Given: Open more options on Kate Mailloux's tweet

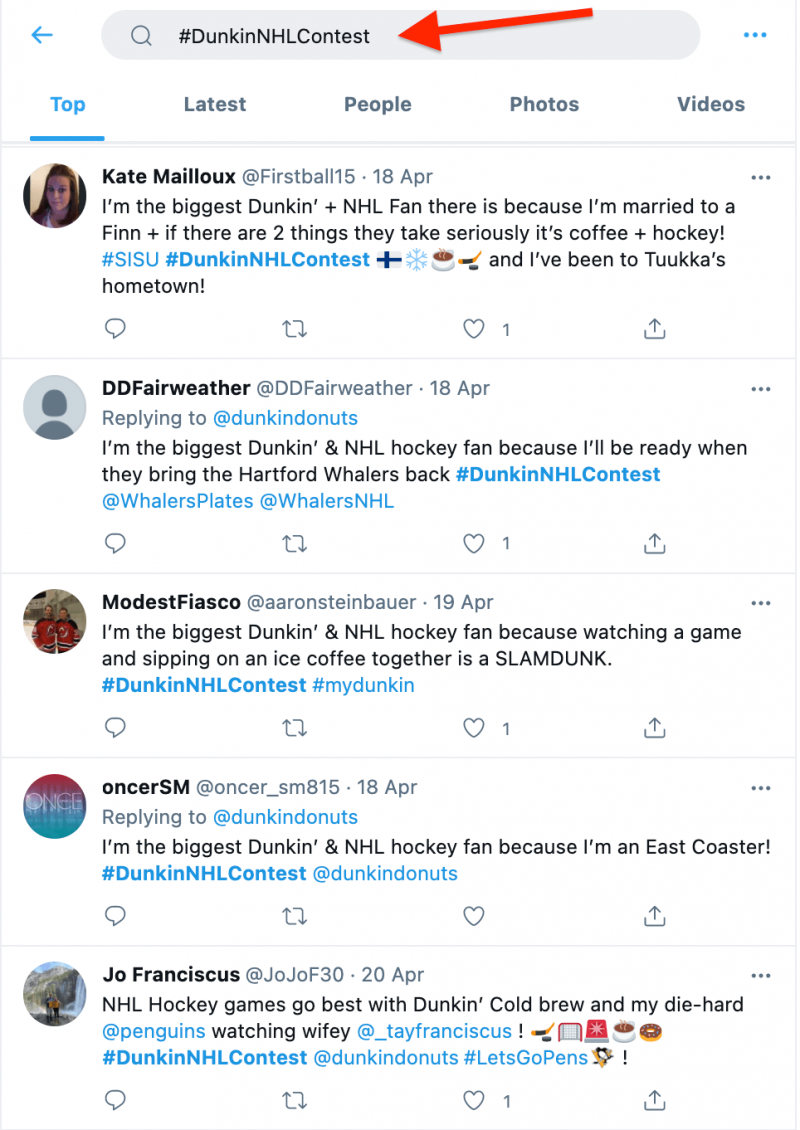Looking at the screenshot, I should tap(760, 177).
